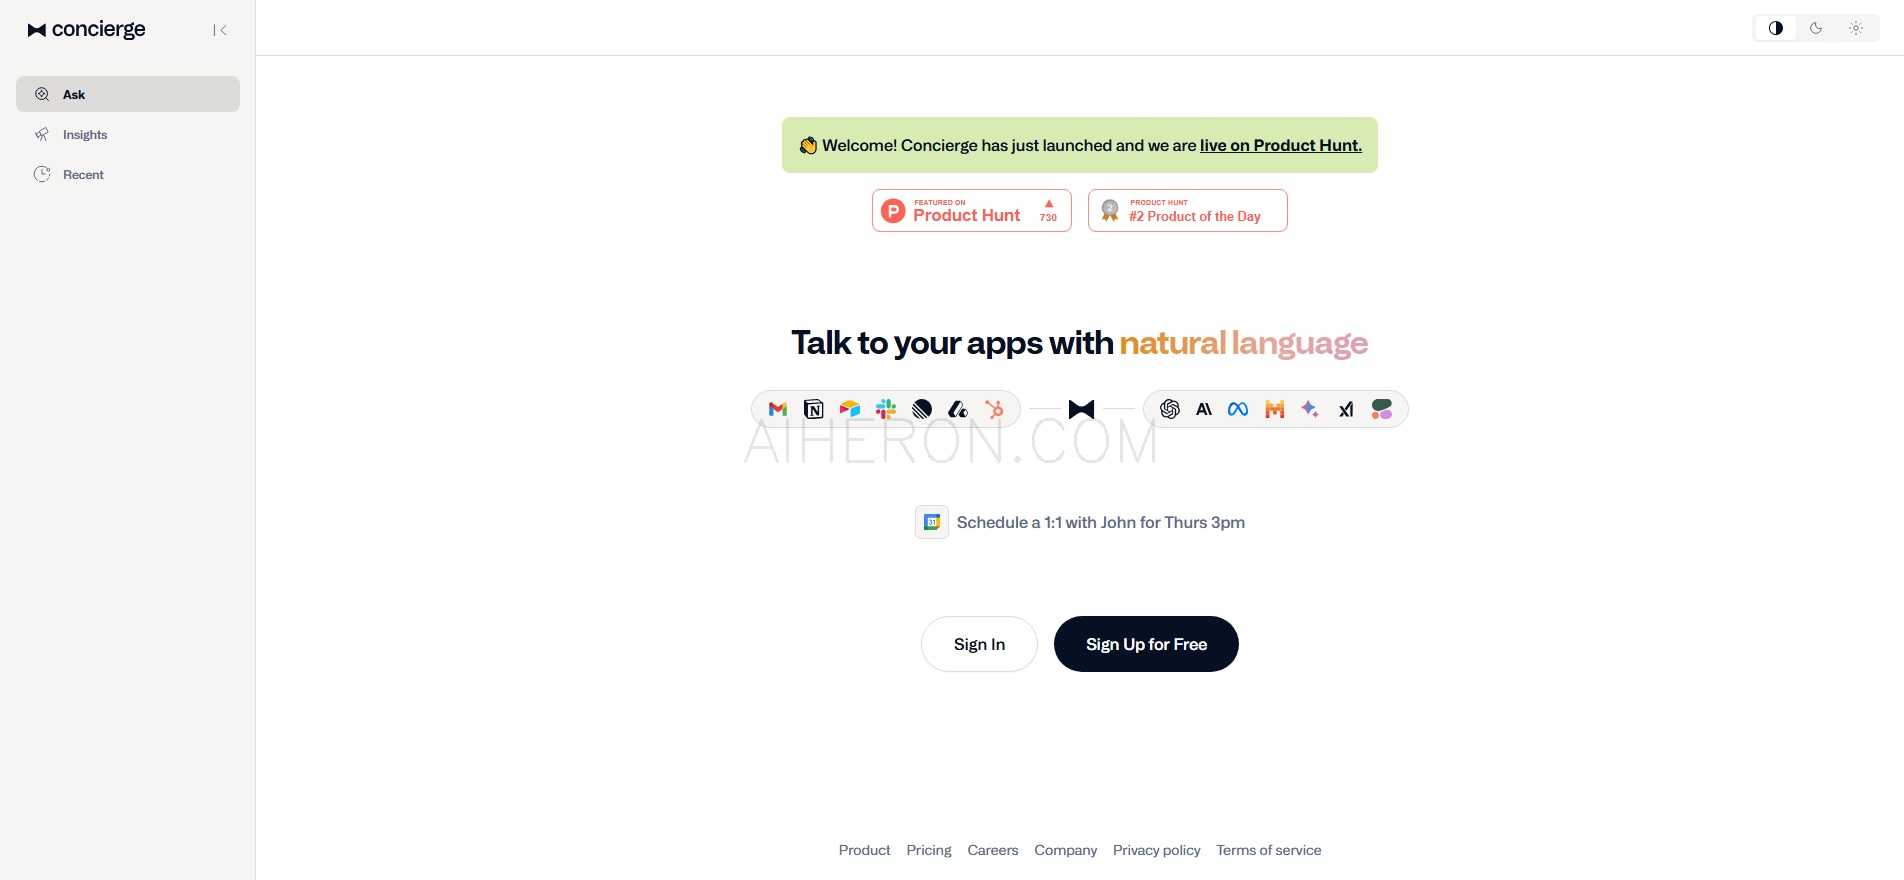
Task: Collapse the sidebar with the arrow icon
Action: (220, 30)
